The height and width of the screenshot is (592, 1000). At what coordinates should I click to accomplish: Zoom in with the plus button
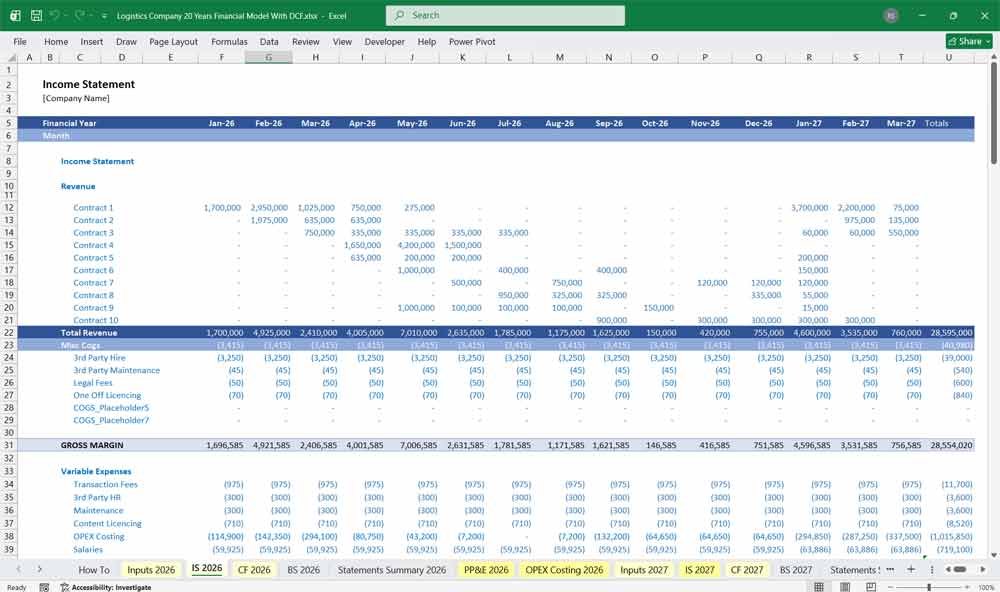969,587
